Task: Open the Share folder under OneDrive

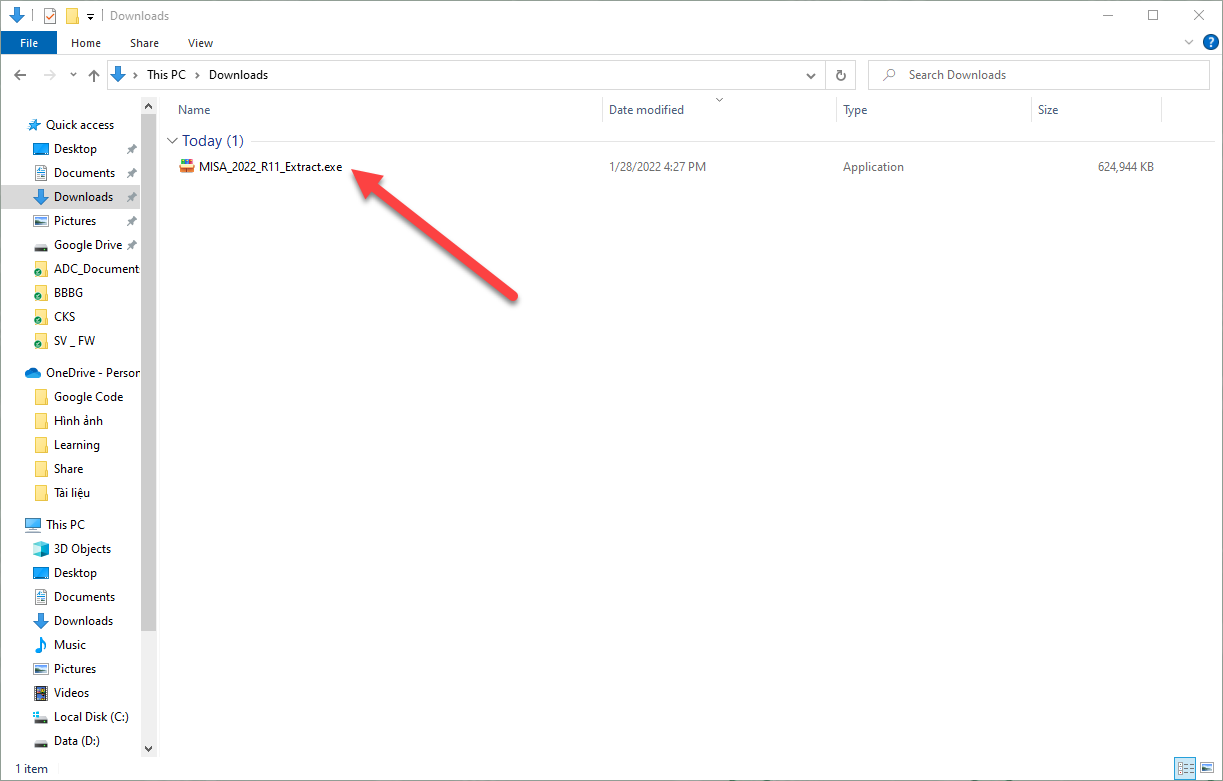Action: [69, 469]
